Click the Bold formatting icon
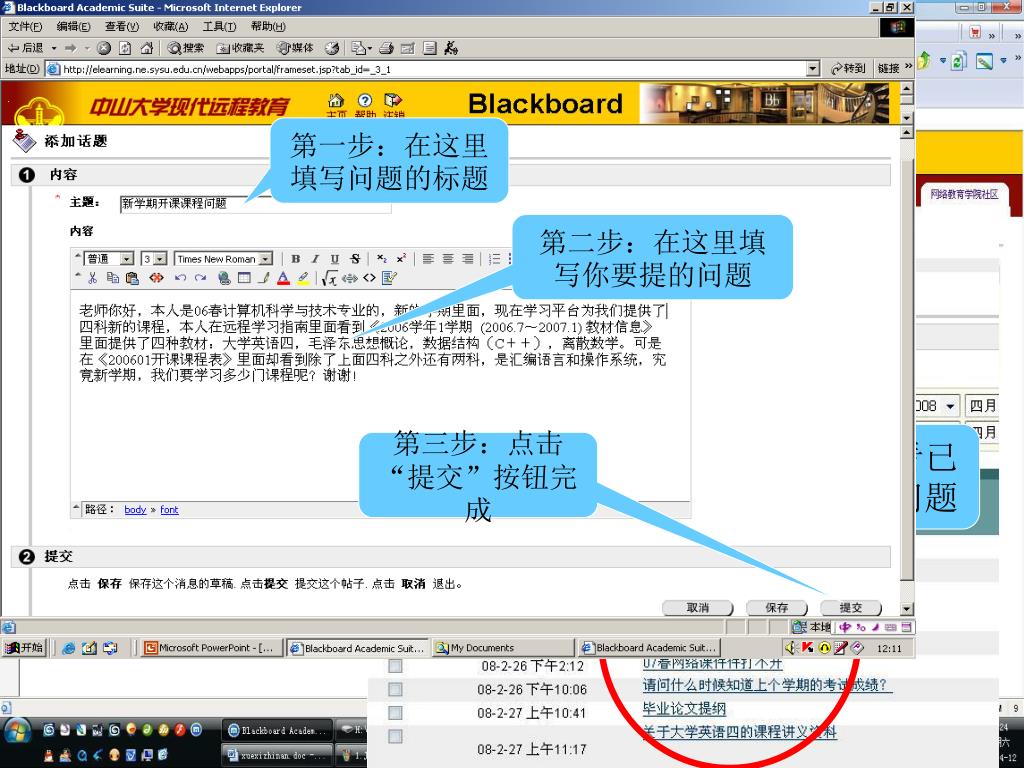 [x=296, y=259]
